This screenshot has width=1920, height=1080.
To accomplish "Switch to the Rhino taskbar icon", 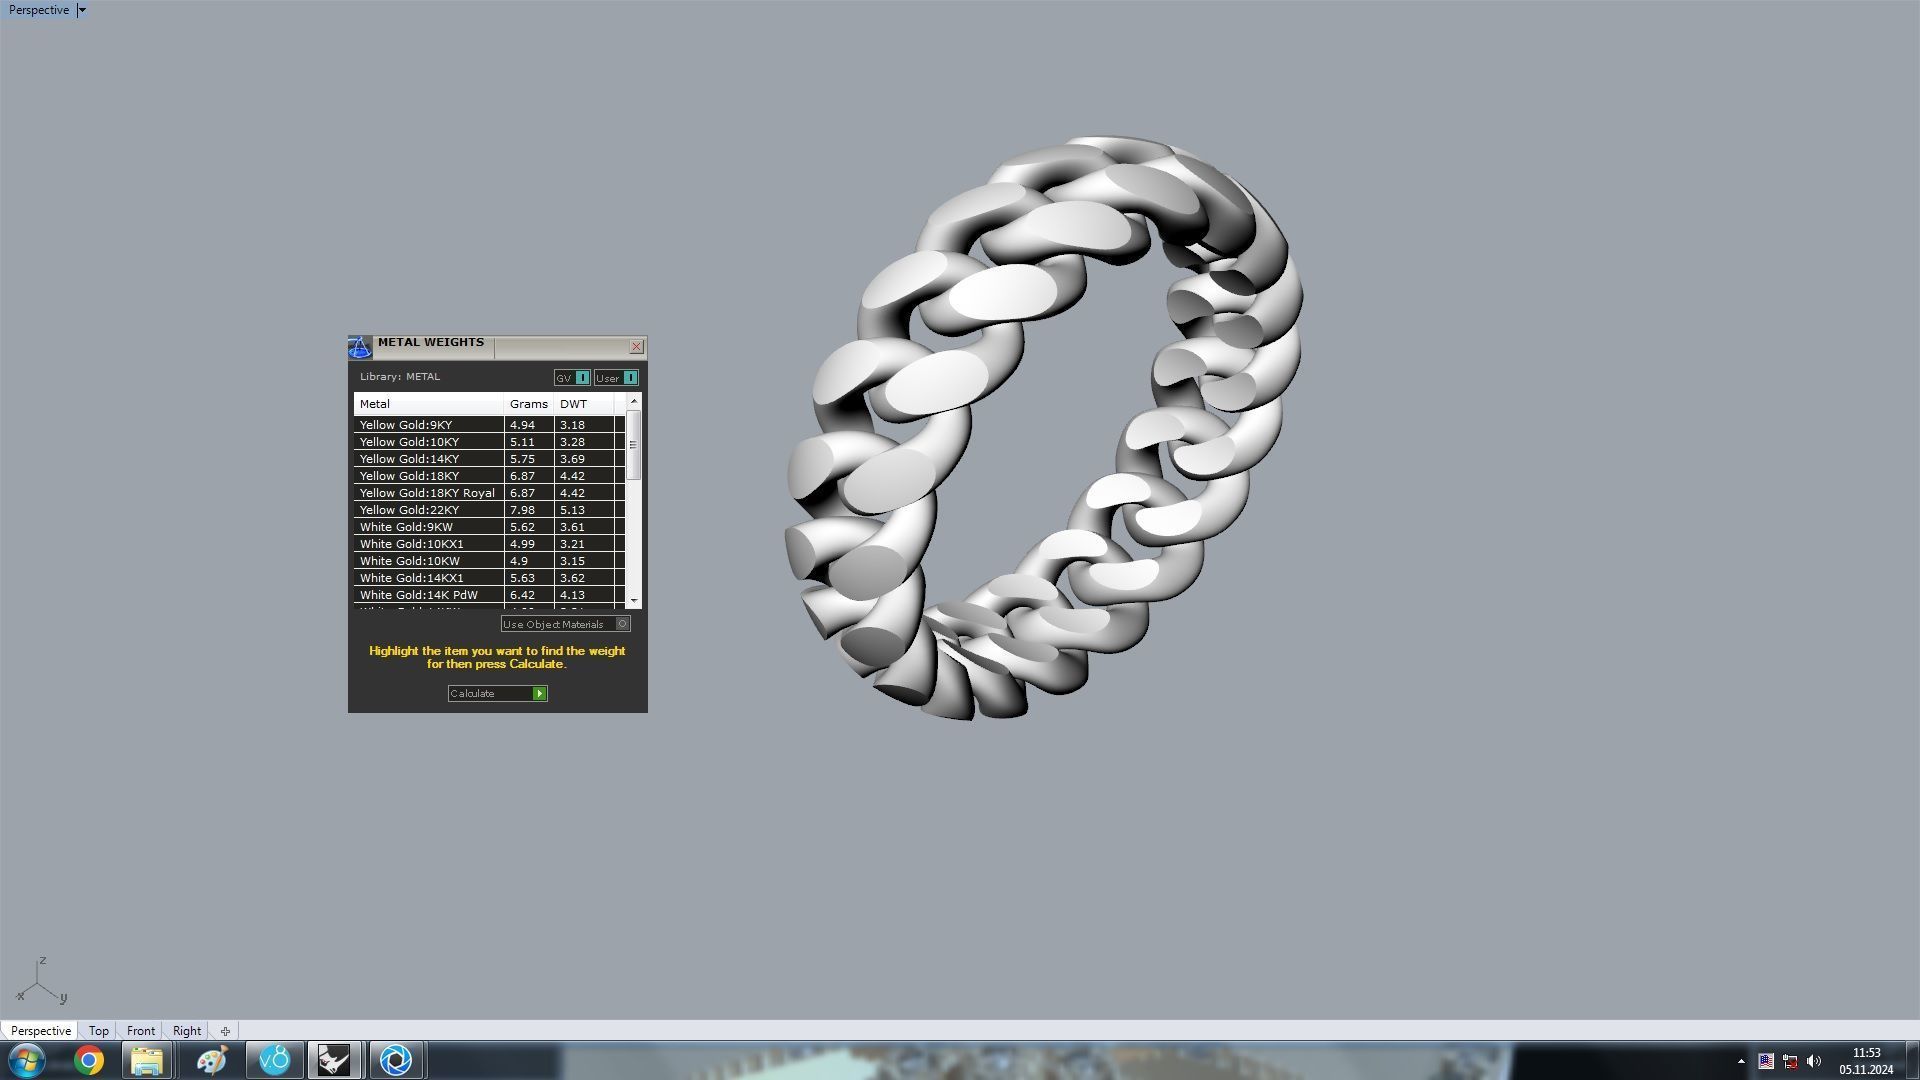I will (x=335, y=1060).
